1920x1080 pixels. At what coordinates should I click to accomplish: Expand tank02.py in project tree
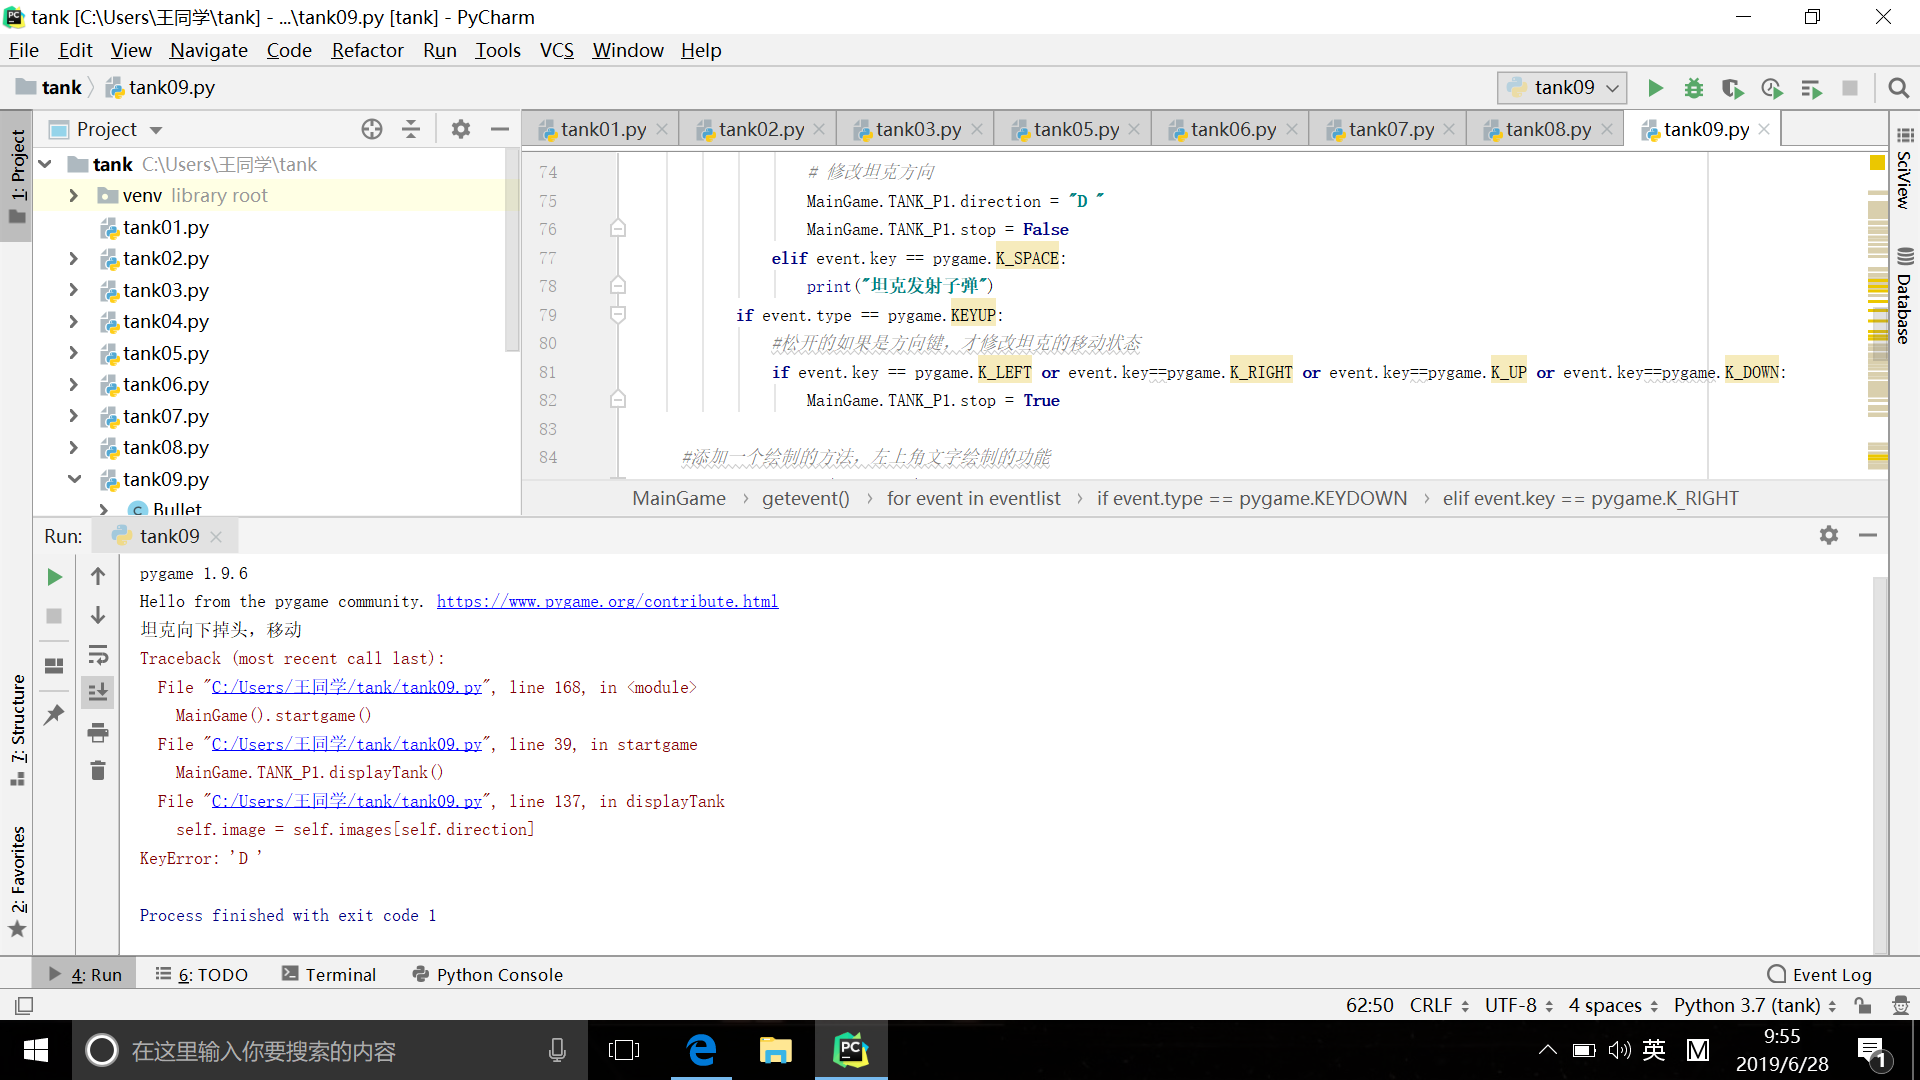coord(73,259)
